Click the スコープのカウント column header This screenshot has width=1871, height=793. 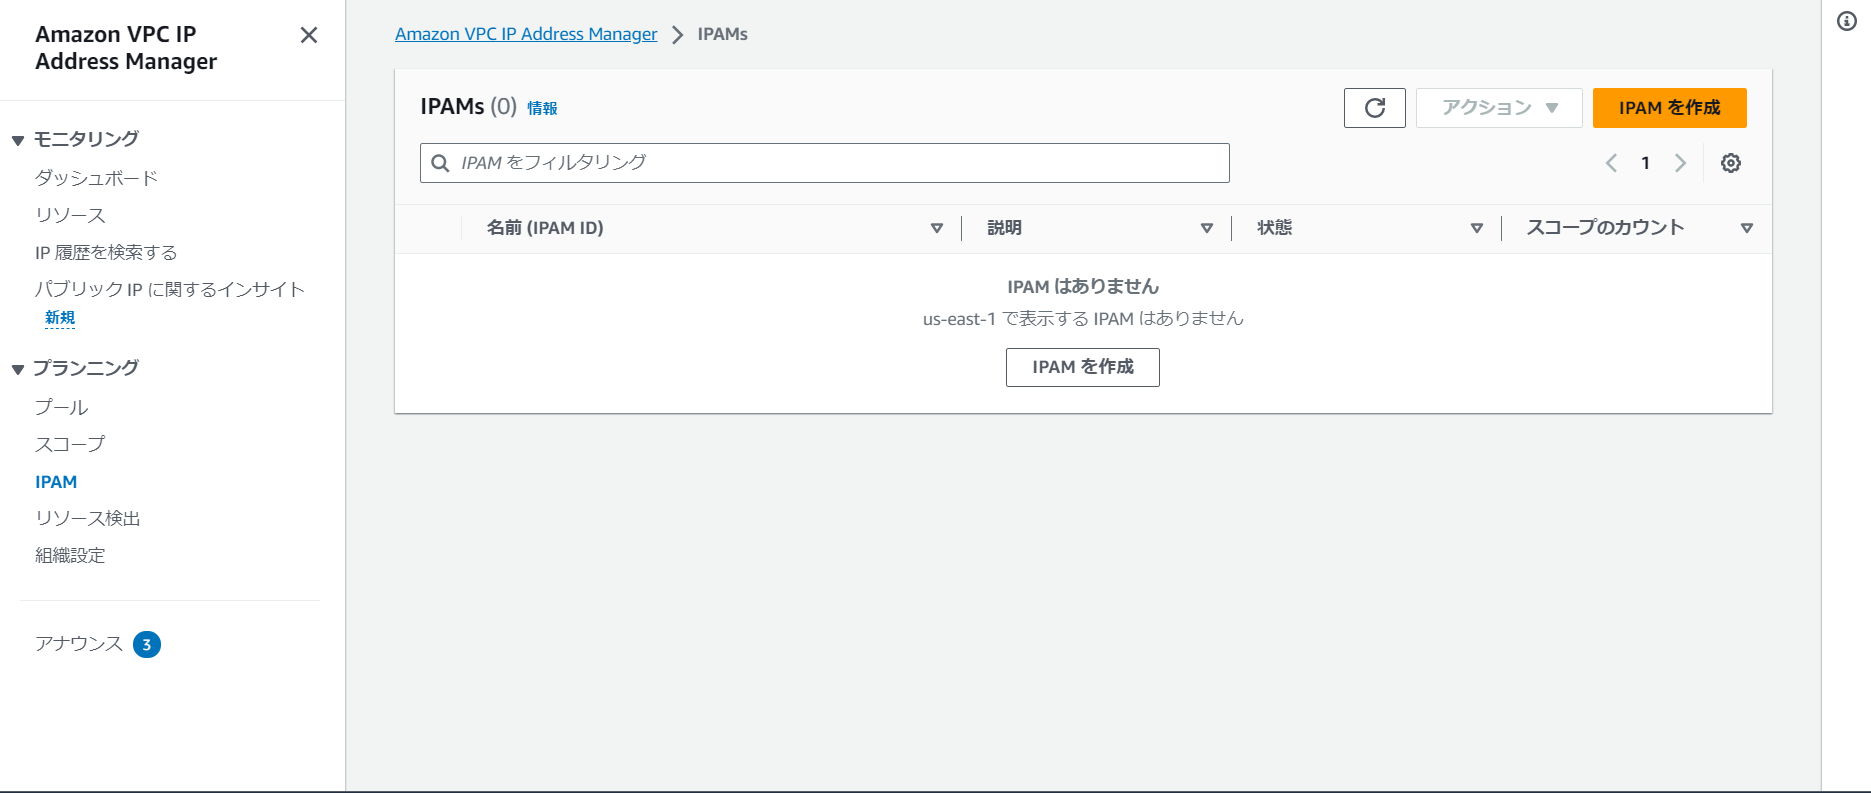click(x=1605, y=228)
